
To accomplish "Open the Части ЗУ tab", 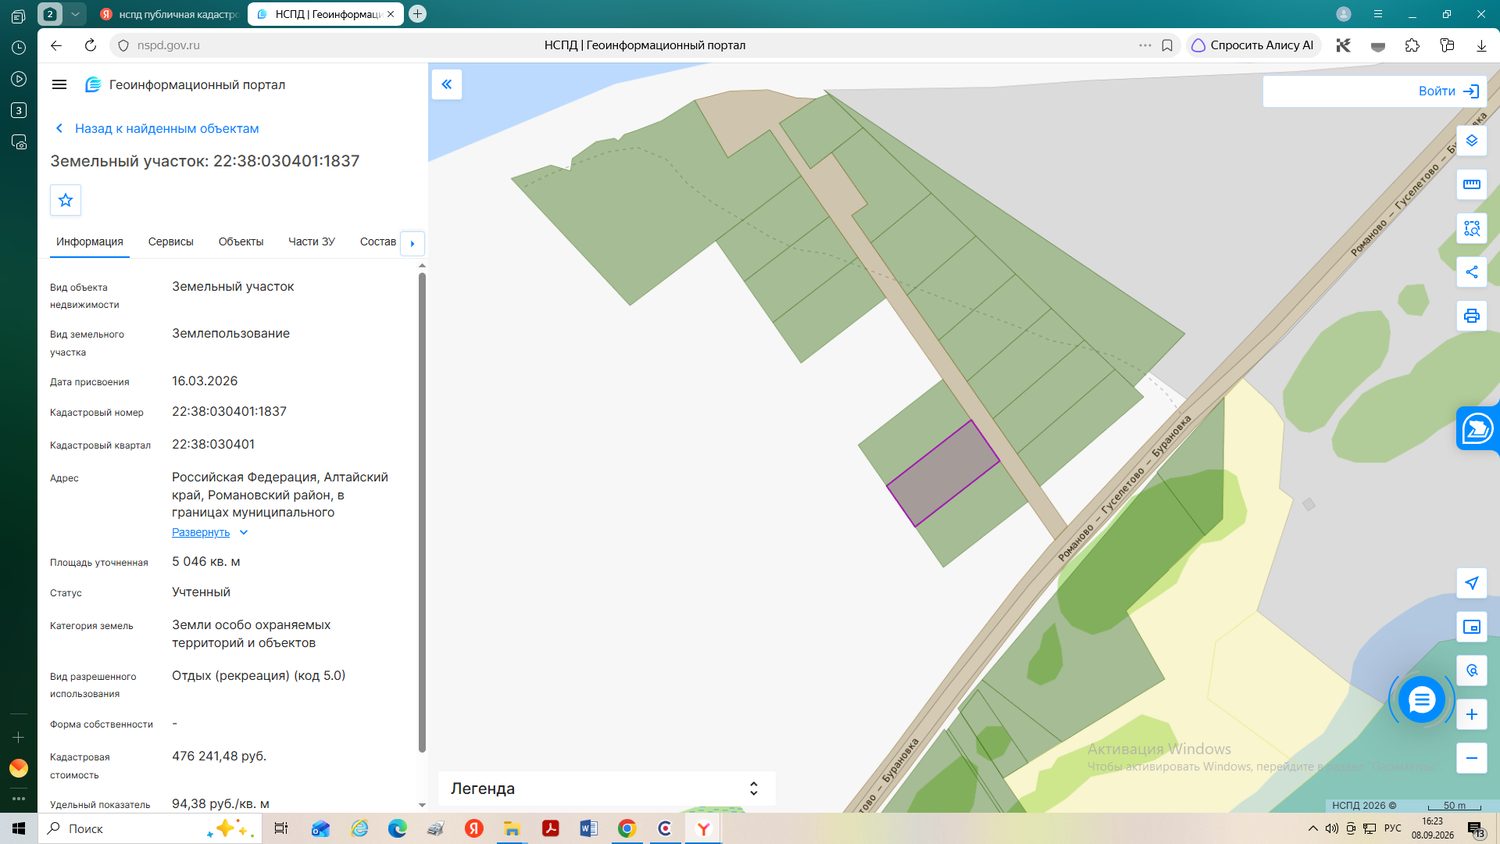I will (312, 242).
